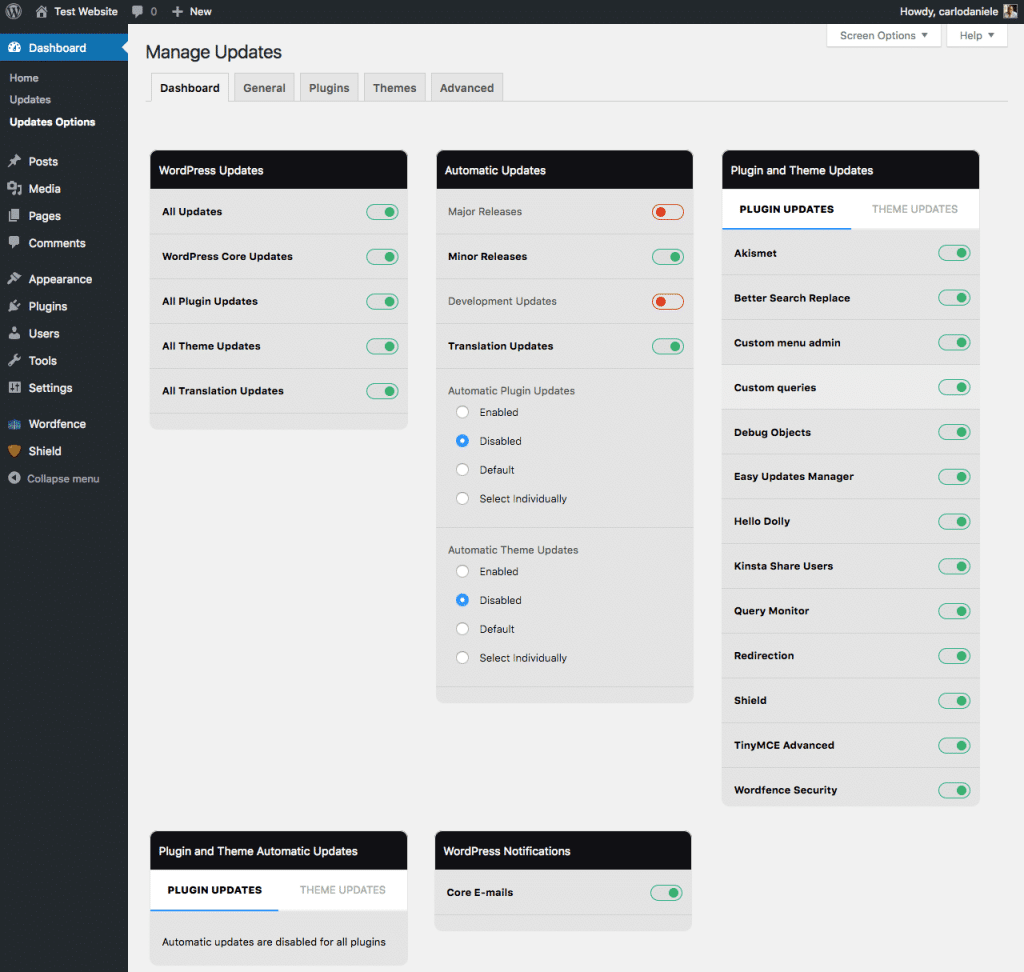Switch to the Themes tab

(x=394, y=87)
